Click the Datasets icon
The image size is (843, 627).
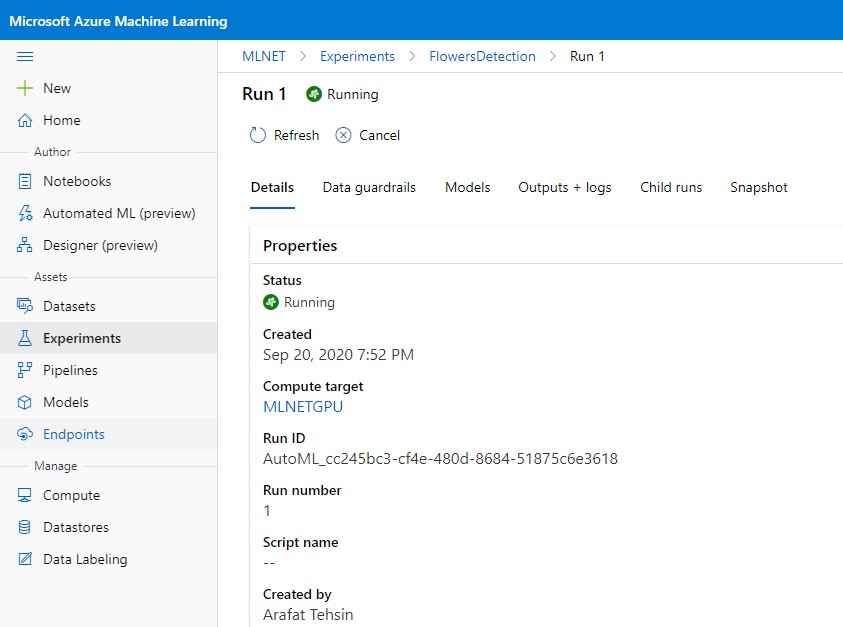(x=26, y=306)
